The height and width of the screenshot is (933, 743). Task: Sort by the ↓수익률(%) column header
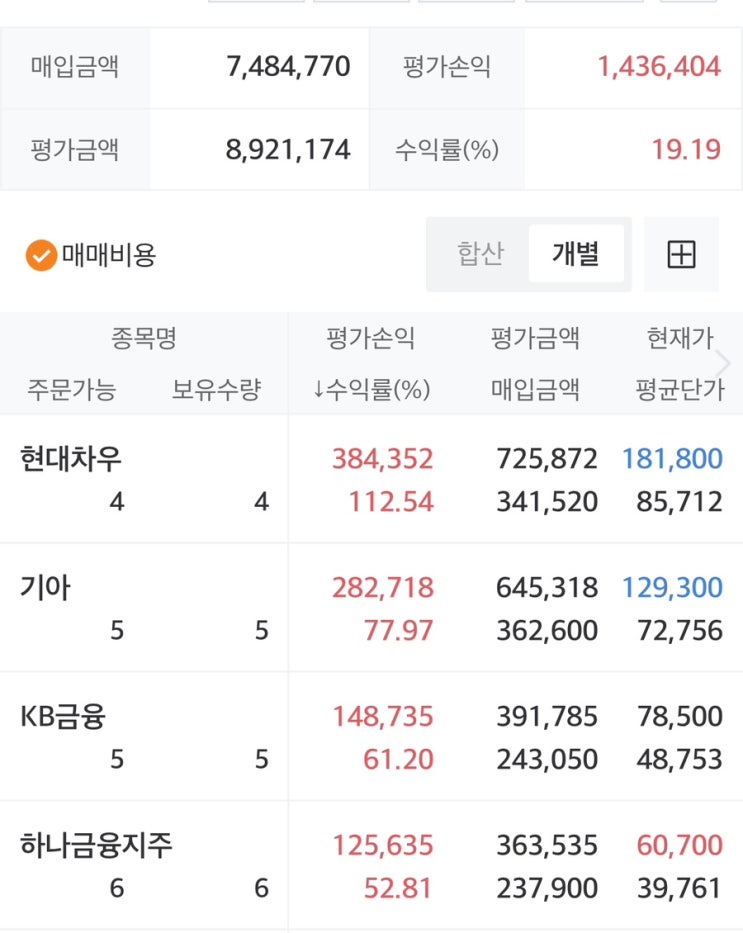point(371,390)
